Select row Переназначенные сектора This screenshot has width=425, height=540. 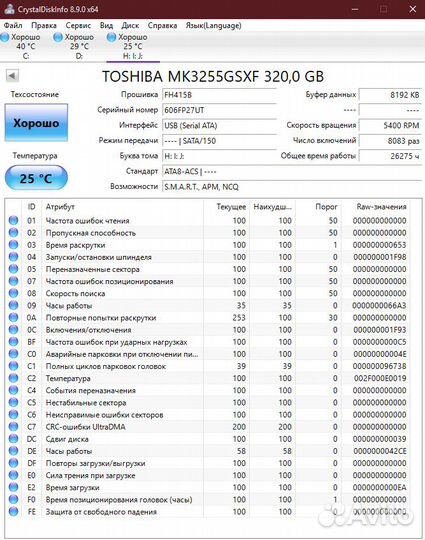pyautogui.click(x=208, y=269)
